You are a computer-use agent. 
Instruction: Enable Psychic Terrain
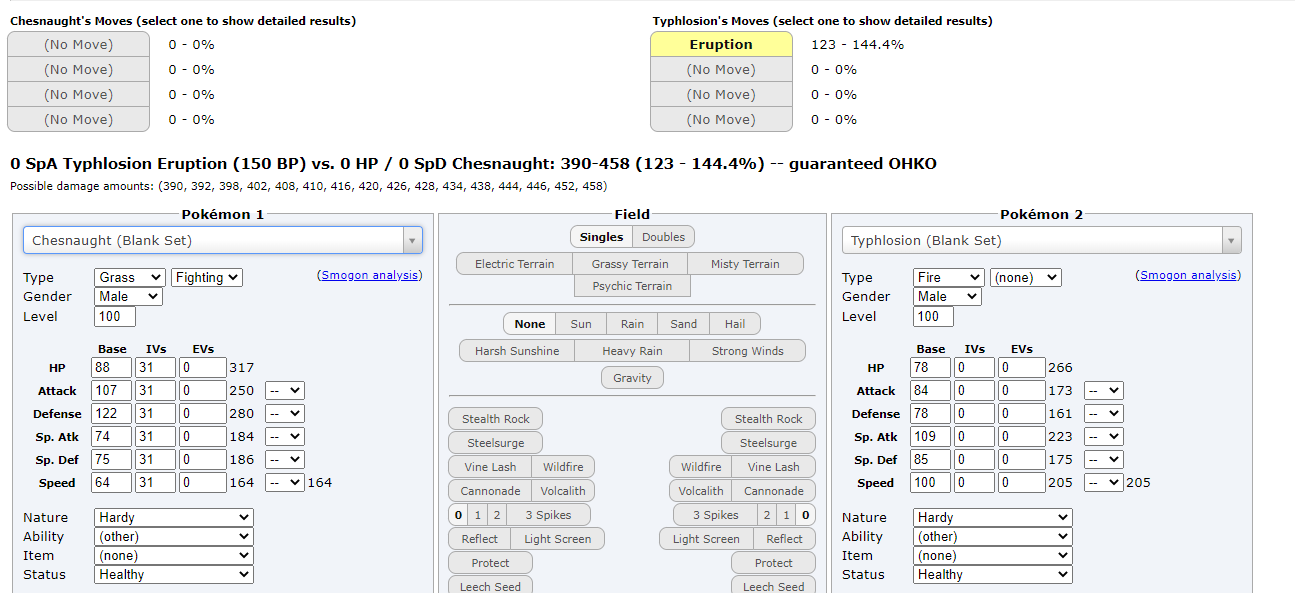(x=632, y=286)
